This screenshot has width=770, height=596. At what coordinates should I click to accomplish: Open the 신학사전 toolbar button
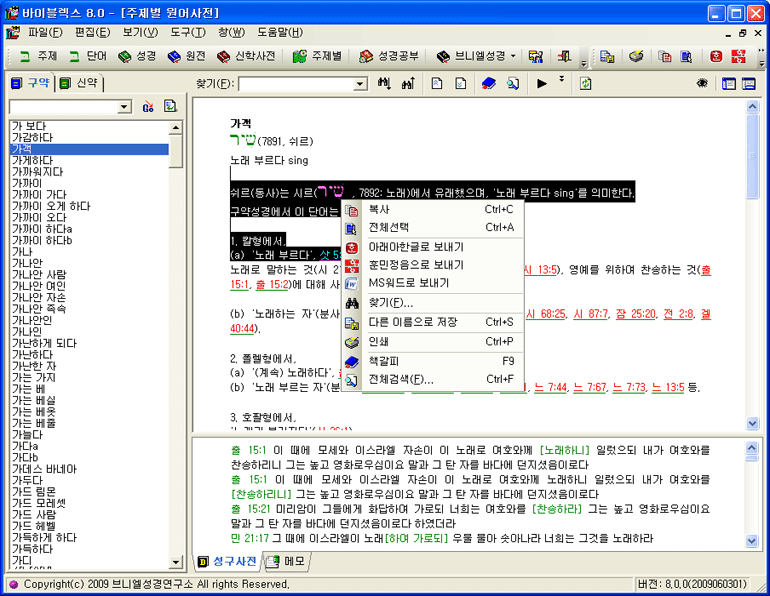coord(246,56)
